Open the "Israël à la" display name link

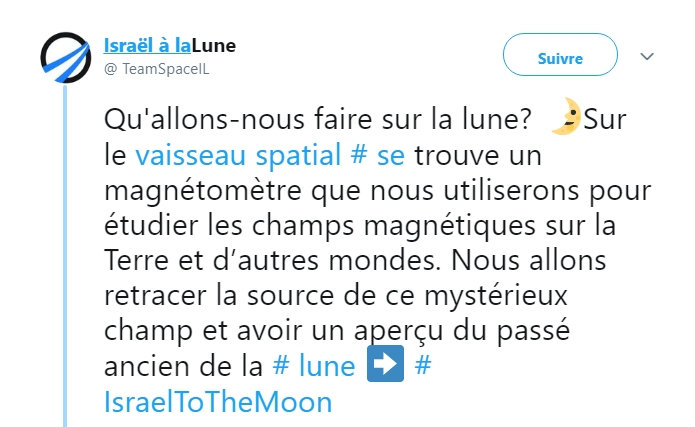(x=147, y=46)
